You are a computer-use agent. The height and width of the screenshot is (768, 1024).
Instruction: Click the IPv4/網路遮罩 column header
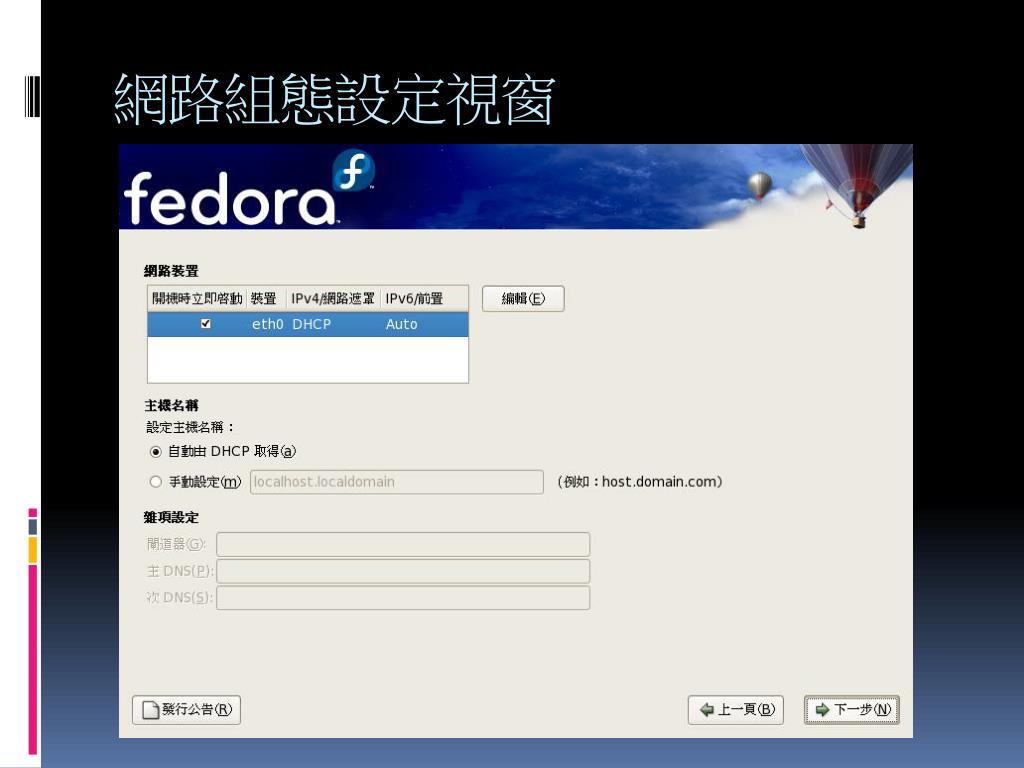tap(332, 298)
